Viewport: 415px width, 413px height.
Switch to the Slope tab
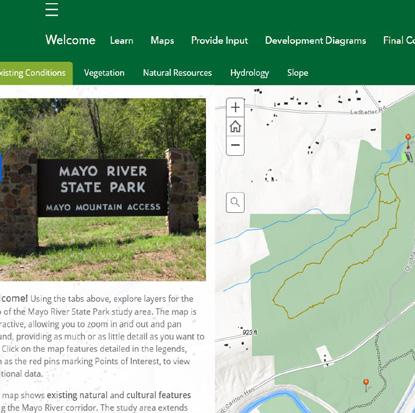click(298, 73)
